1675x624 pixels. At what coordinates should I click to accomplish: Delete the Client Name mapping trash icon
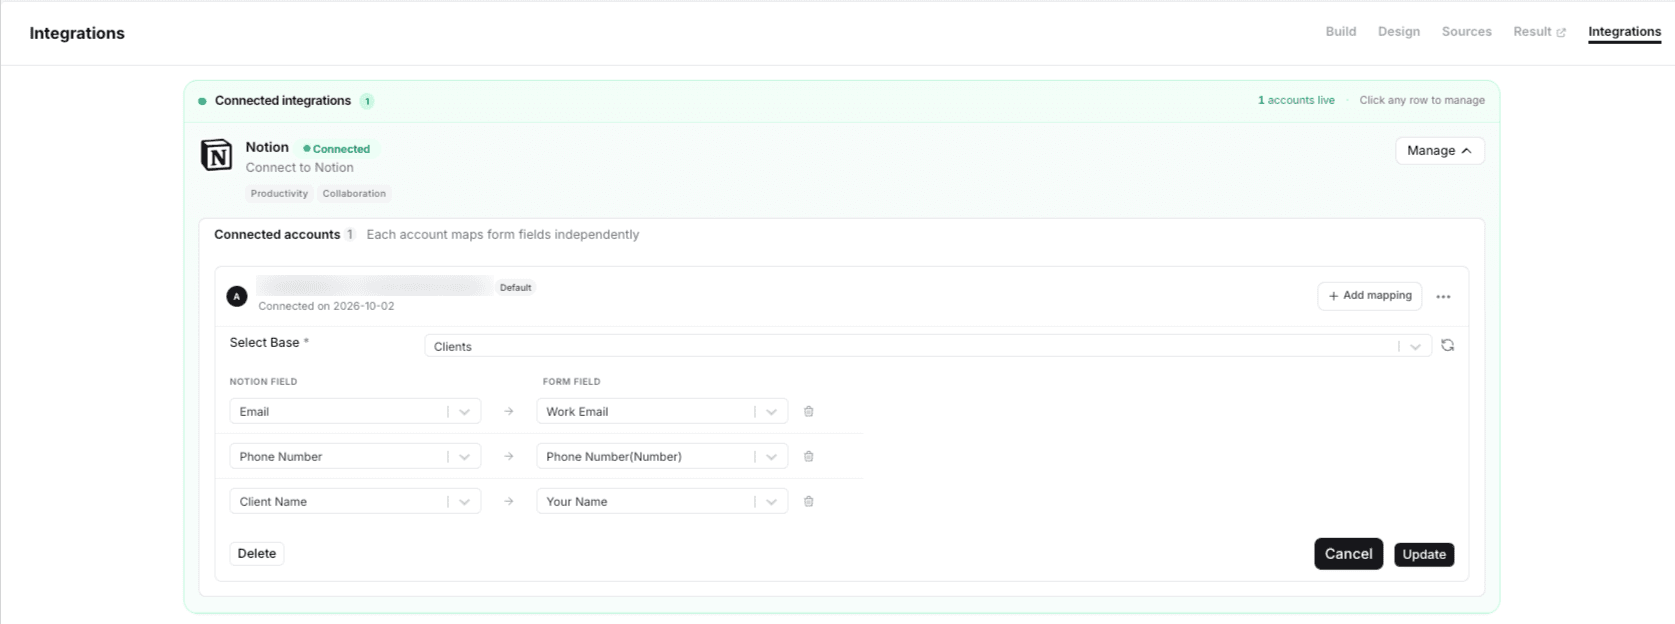pyautogui.click(x=809, y=501)
